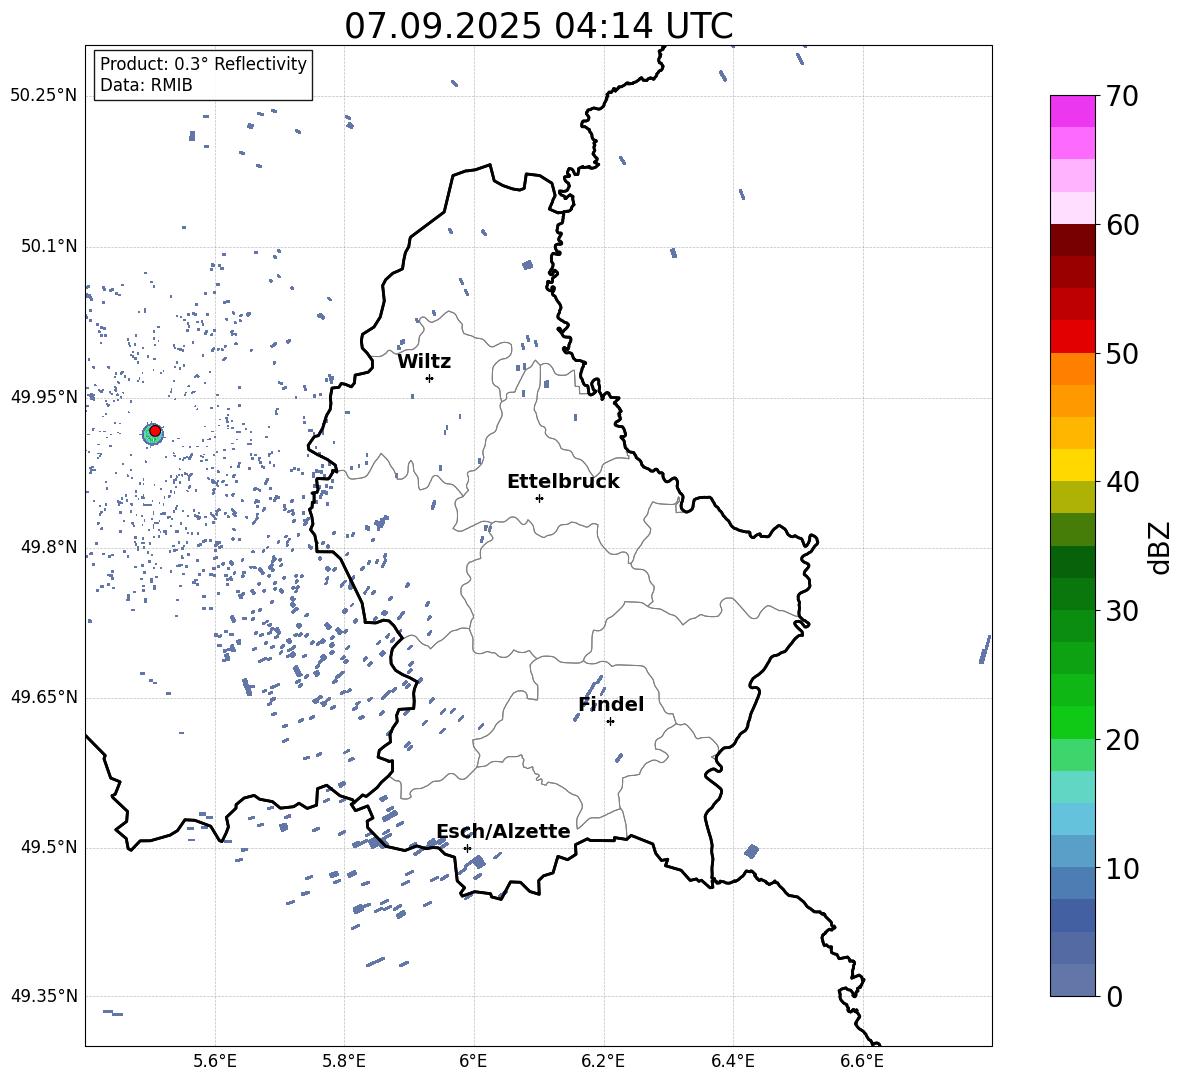1184x1081 pixels.
Task: Click the 6.6°E longitude label
Action: (862, 1061)
